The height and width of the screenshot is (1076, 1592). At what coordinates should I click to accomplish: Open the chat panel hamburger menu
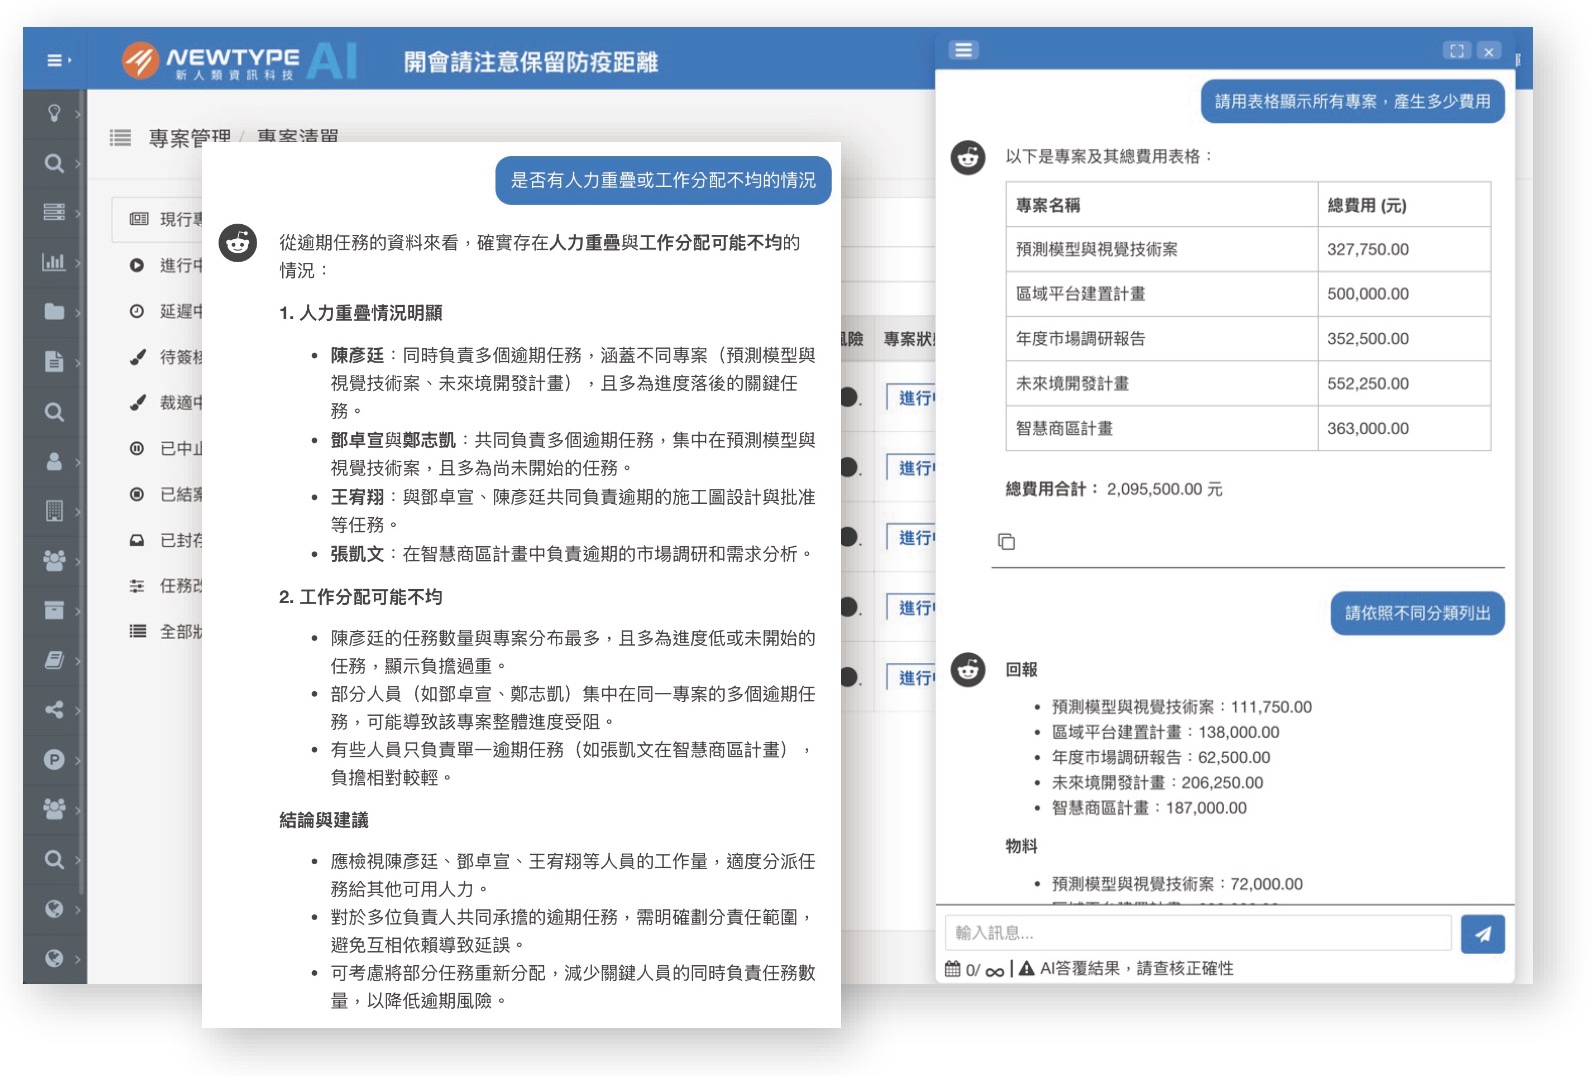point(963,50)
